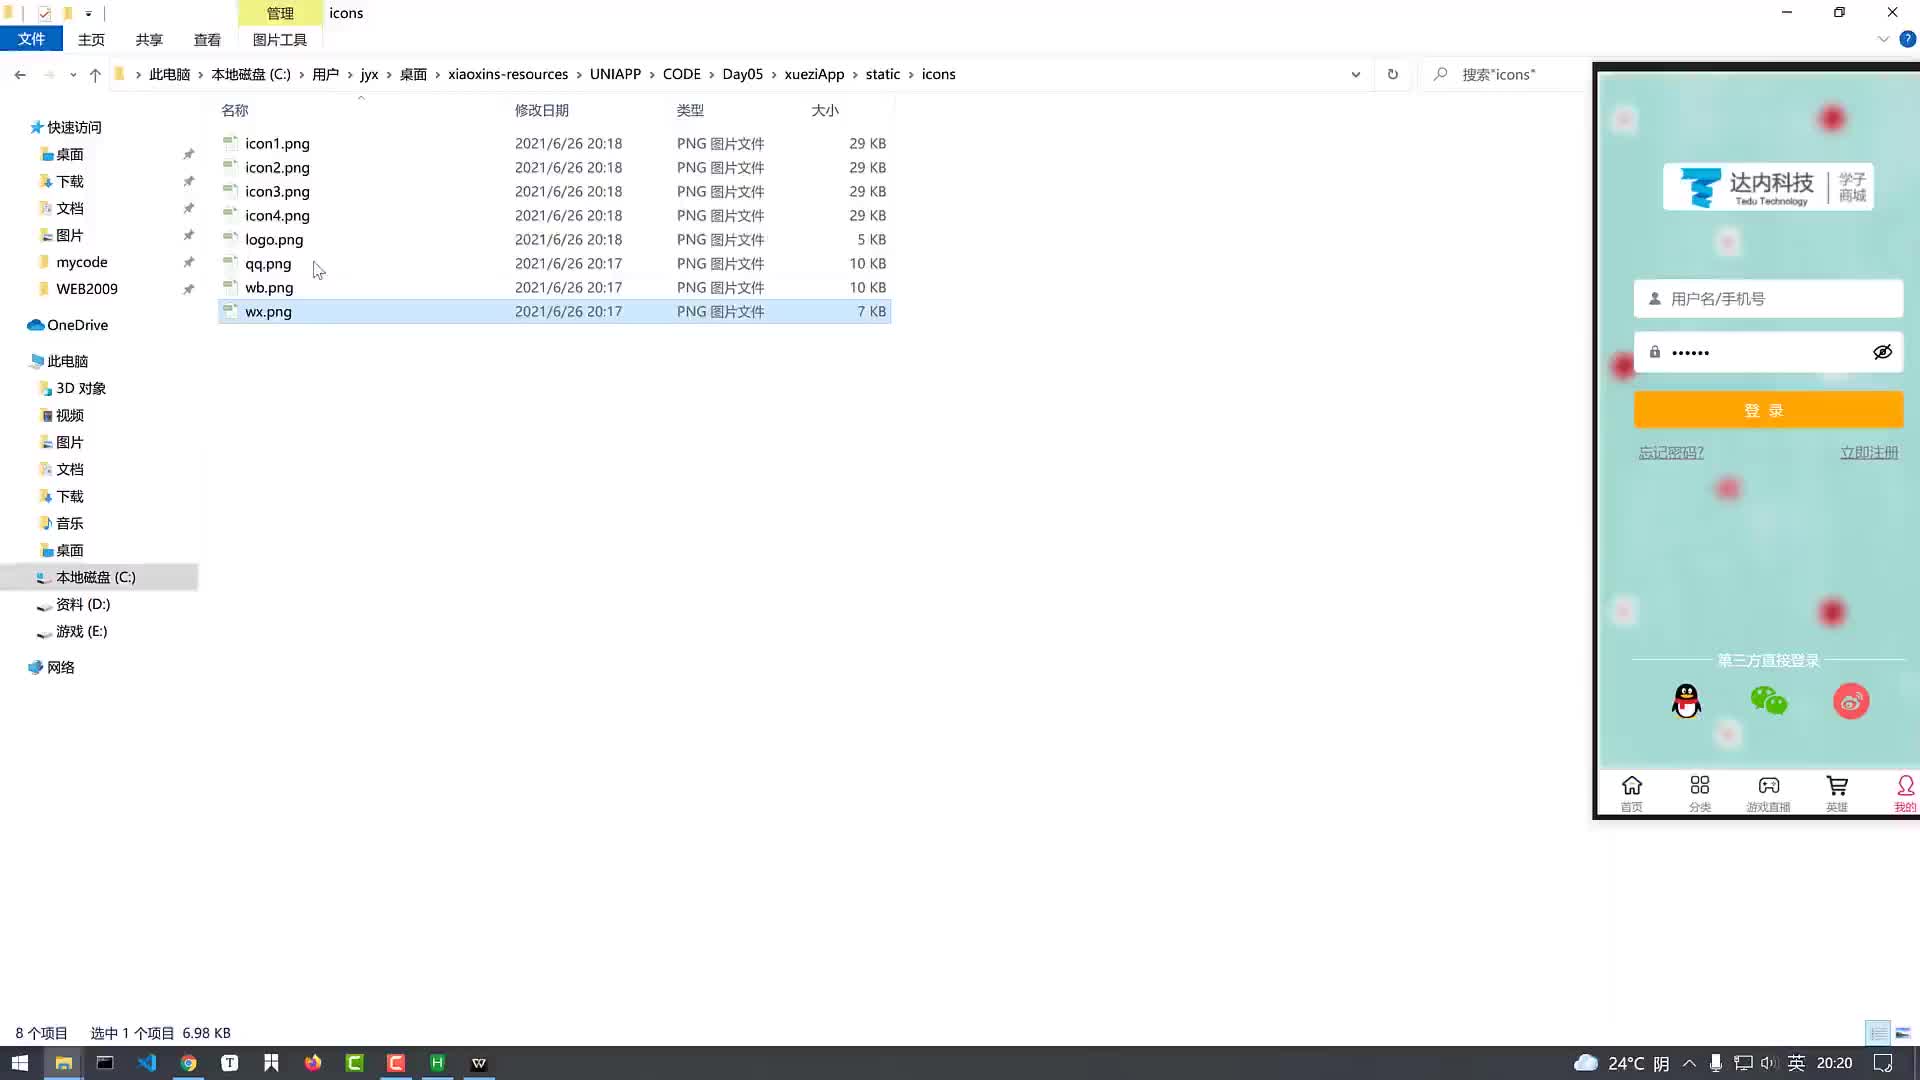Click the 图片工具 ribbon tab

pos(280,38)
